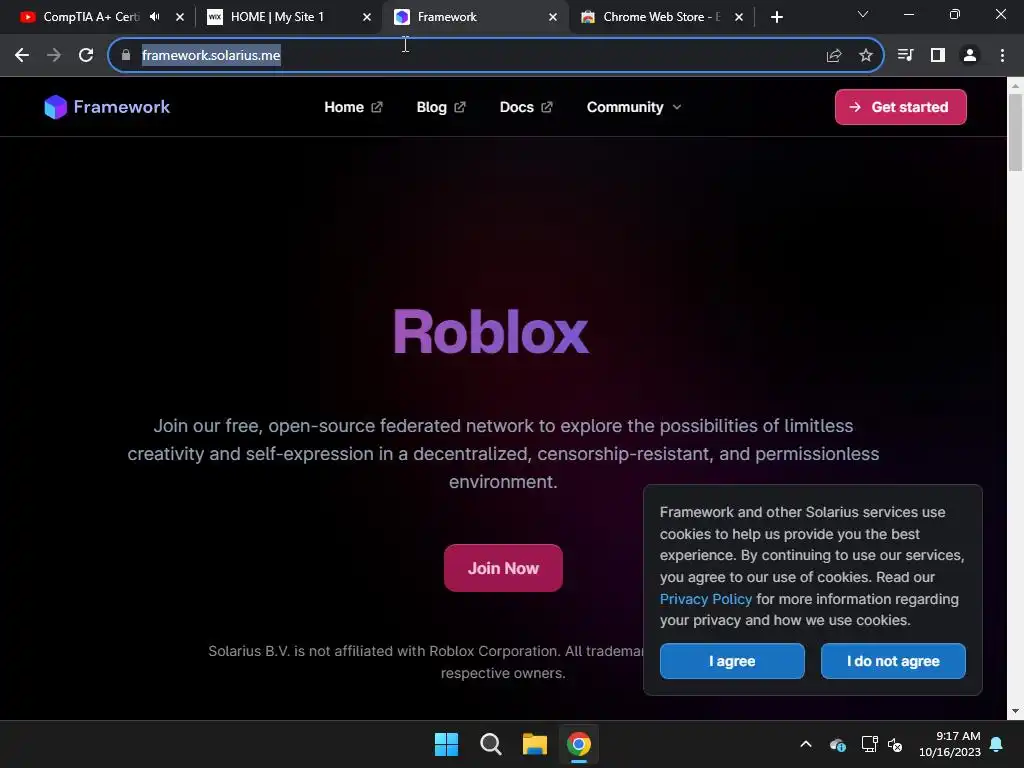
Task: Click the scrollbar up arrow
Action: click(1015, 86)
